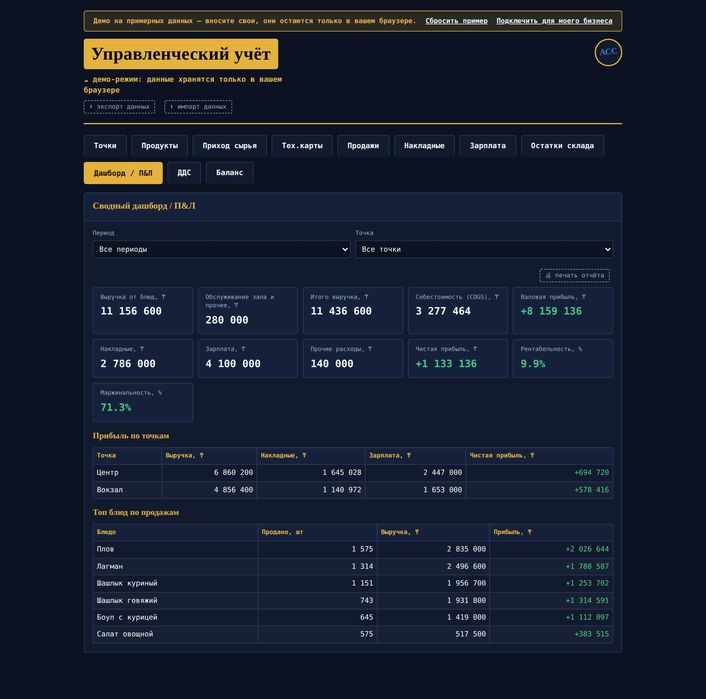Click the 'Центр' row in profit table

pyautogui.click(x=353, y=472)
